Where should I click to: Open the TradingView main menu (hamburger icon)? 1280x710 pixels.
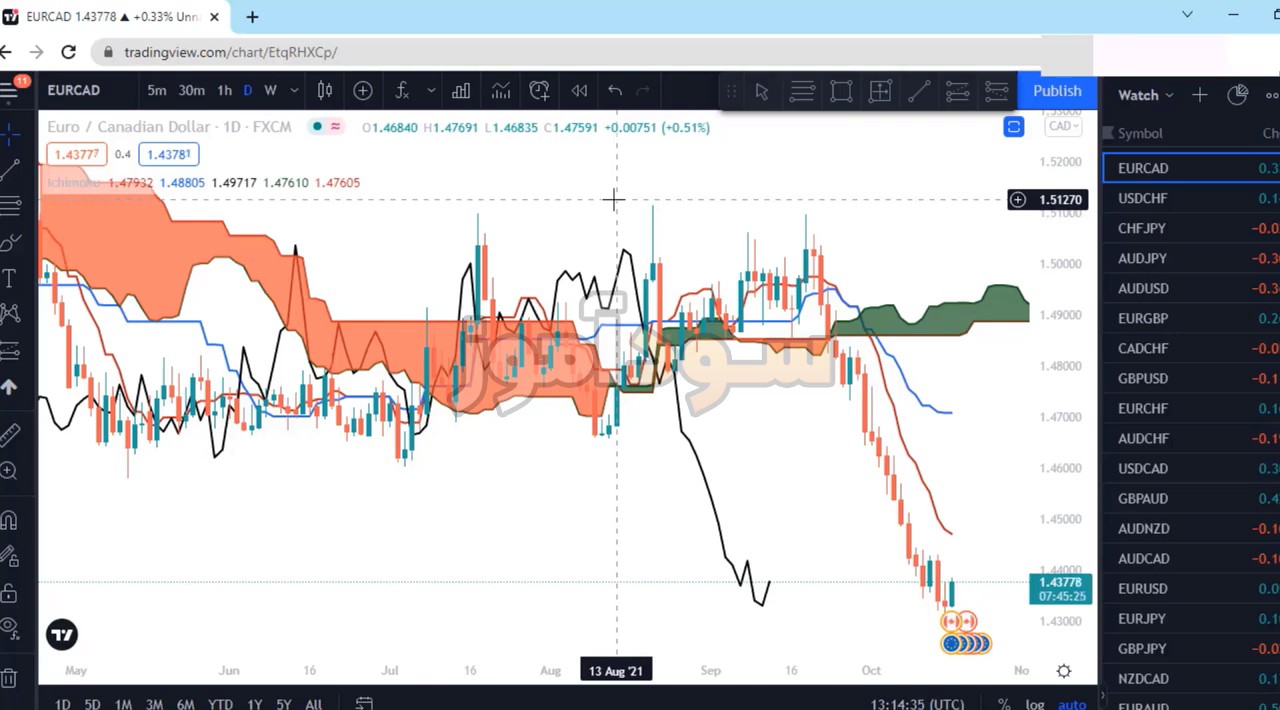tap(10, 90)
